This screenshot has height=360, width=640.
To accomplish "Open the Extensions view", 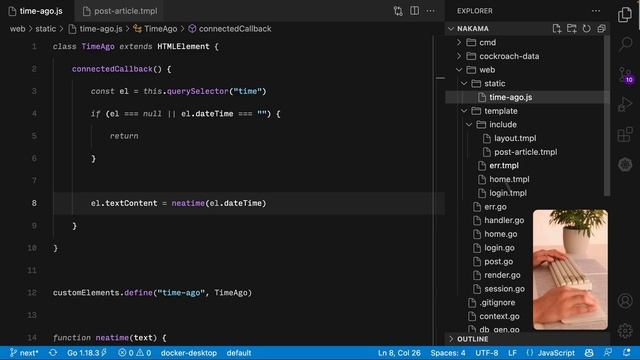I will tap(624, 134).
